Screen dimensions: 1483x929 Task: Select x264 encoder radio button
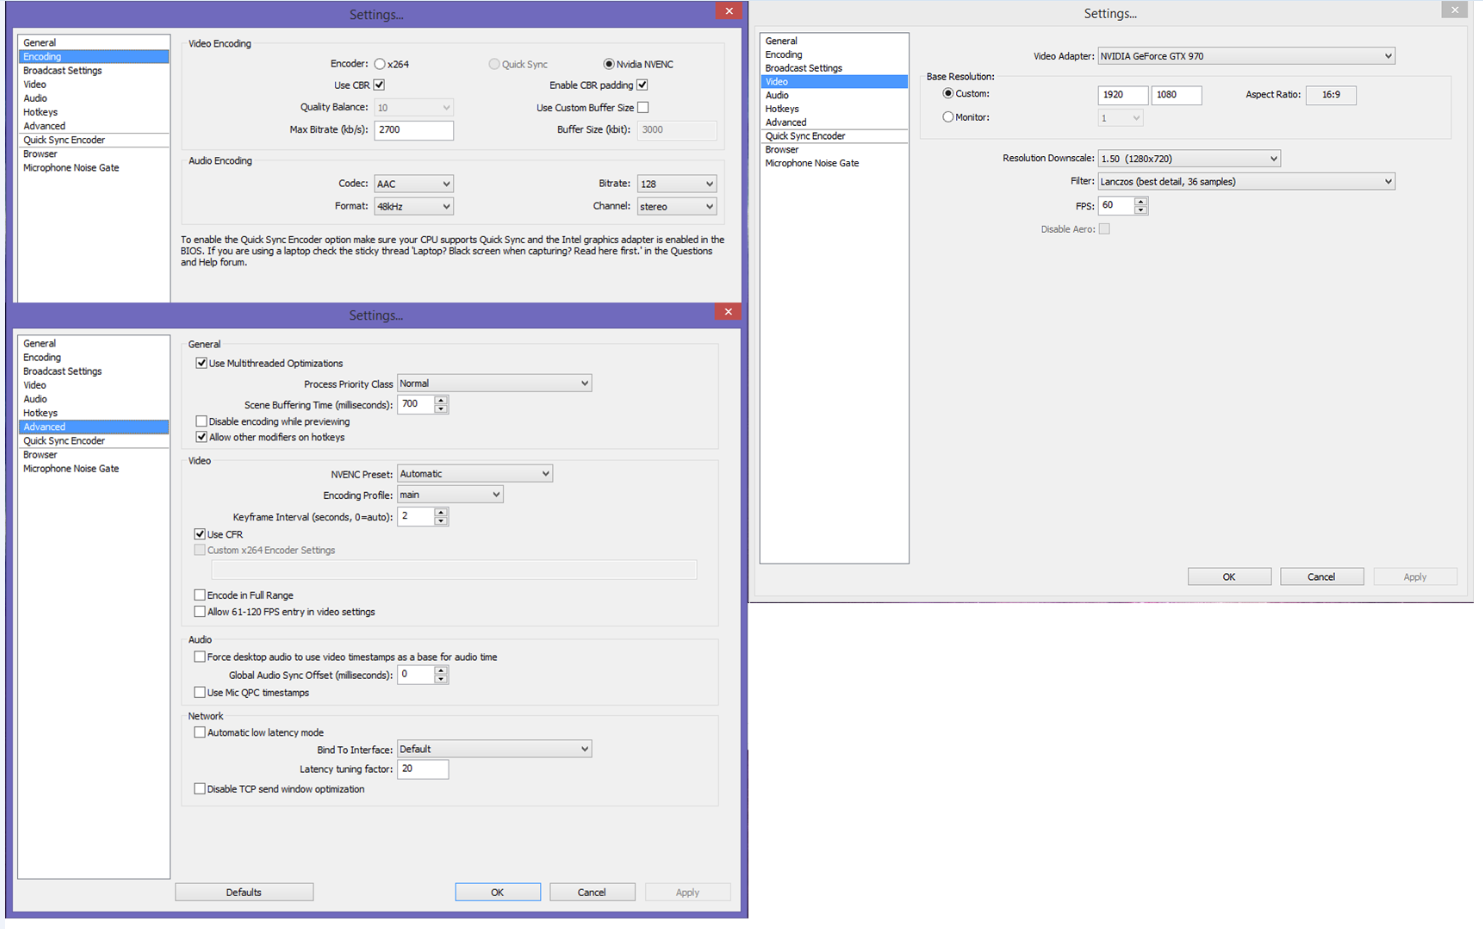tap(380, 64)
